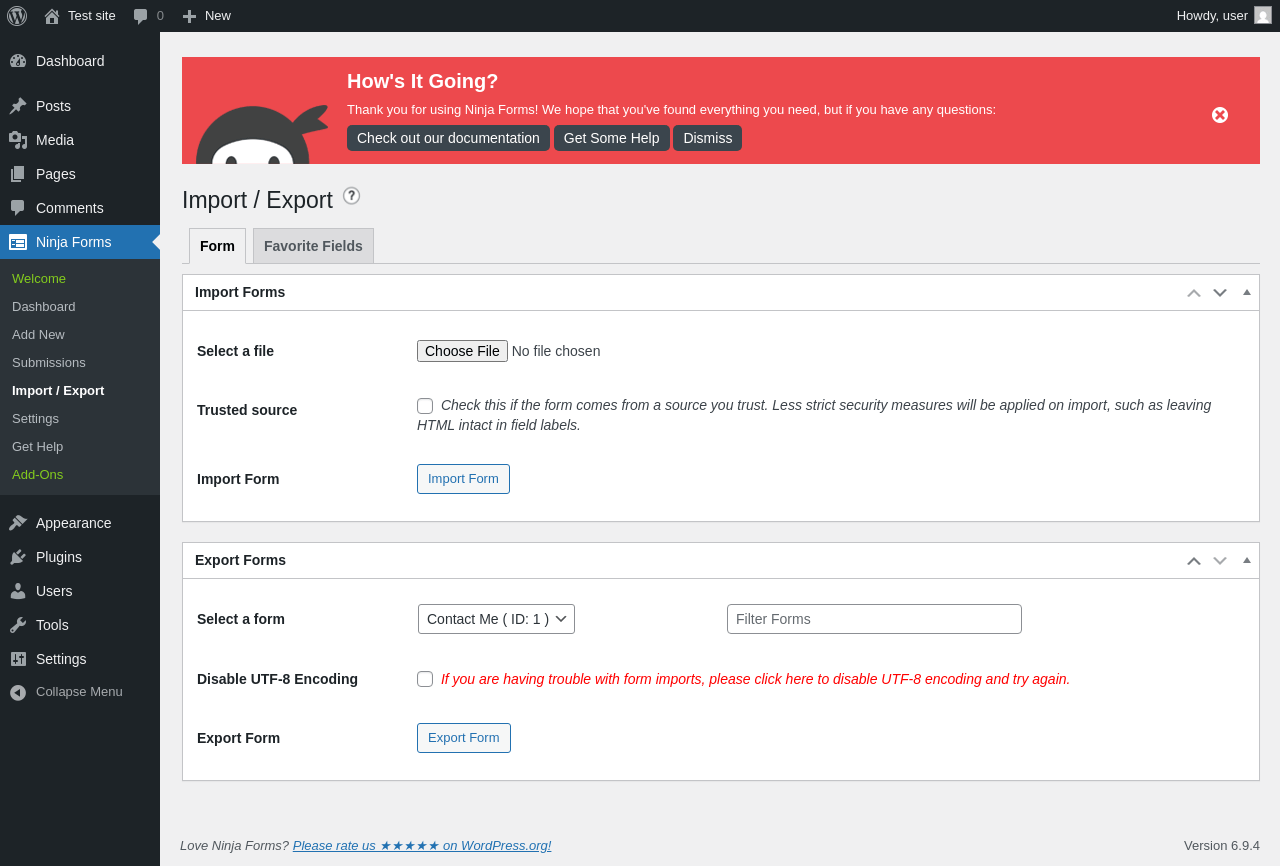The height and width of the screenshot is (866, 1280).
Task: Click the home icon beside Test site
Action: (x=52, y=16)
